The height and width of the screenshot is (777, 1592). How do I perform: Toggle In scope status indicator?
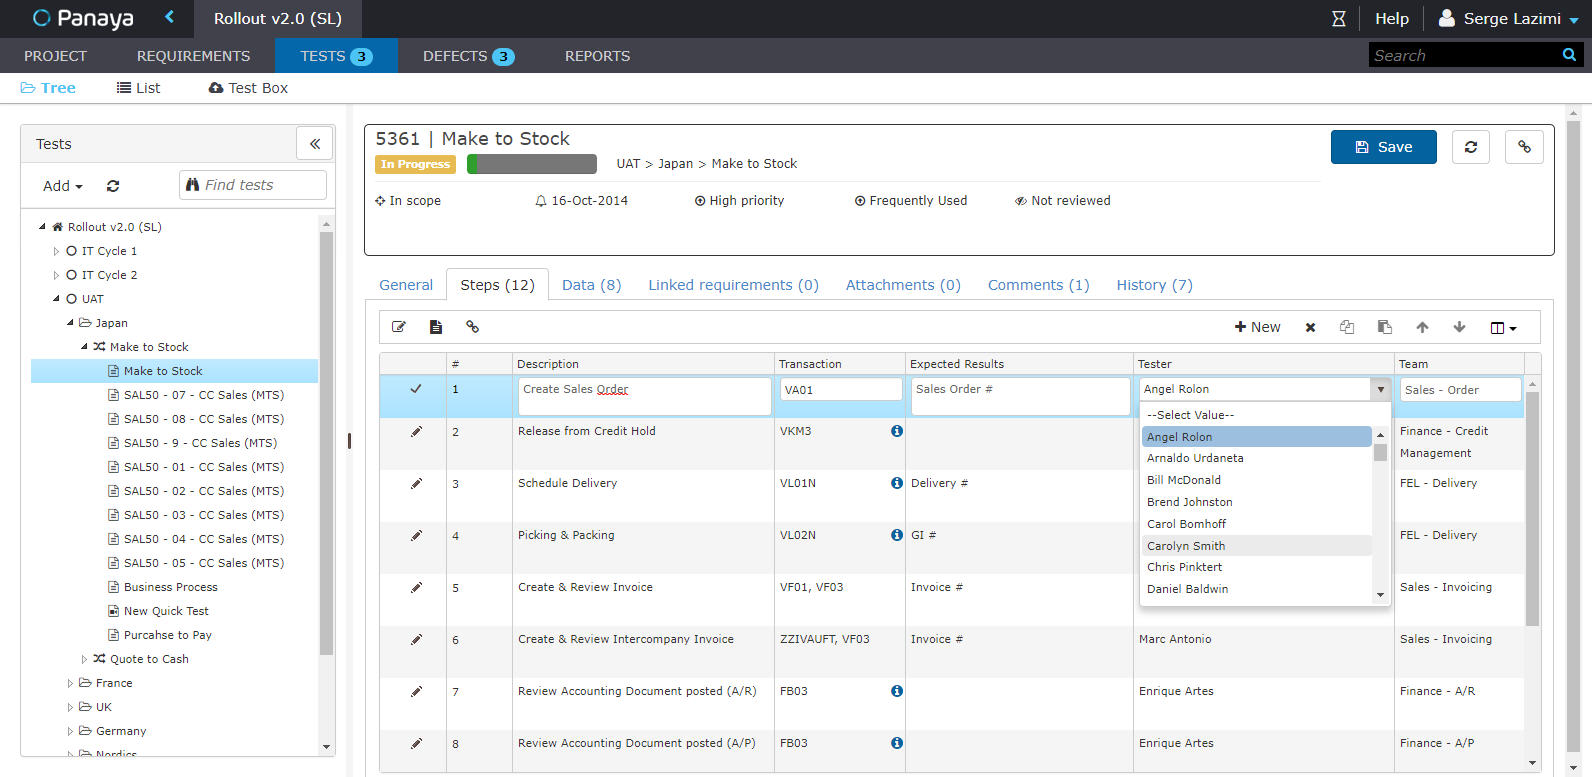[x=408, y=201]
